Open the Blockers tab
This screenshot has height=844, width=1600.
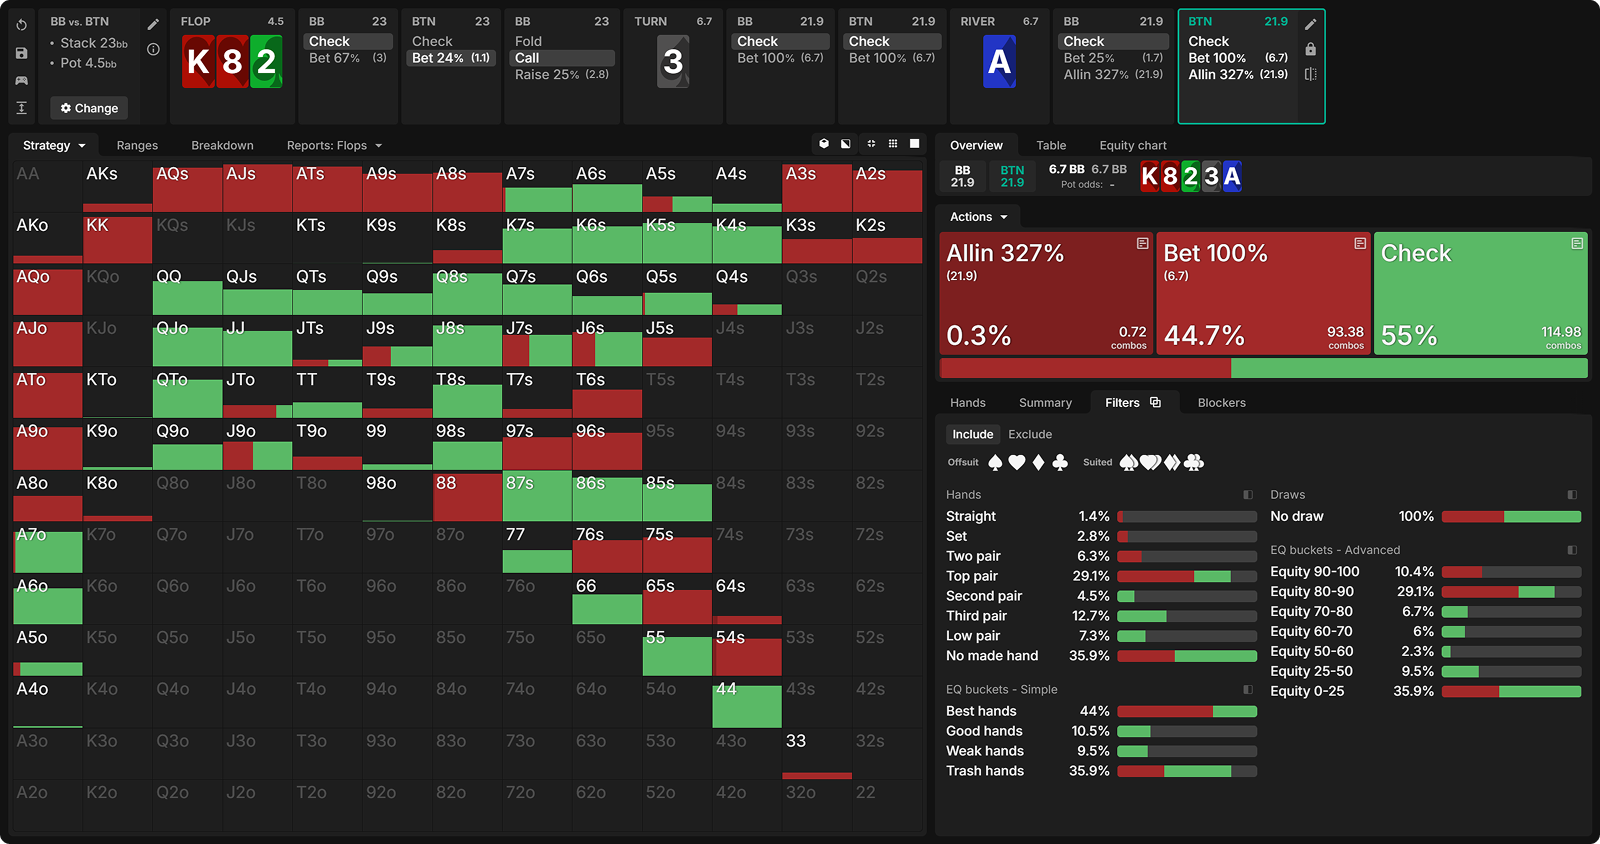coord(1221,403)
